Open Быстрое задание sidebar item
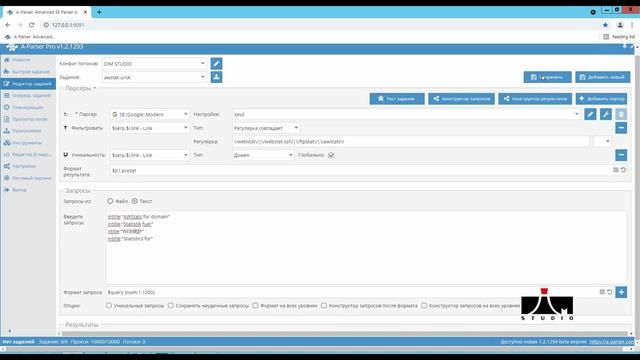The image size is (640, 360). tap(31, 72)
